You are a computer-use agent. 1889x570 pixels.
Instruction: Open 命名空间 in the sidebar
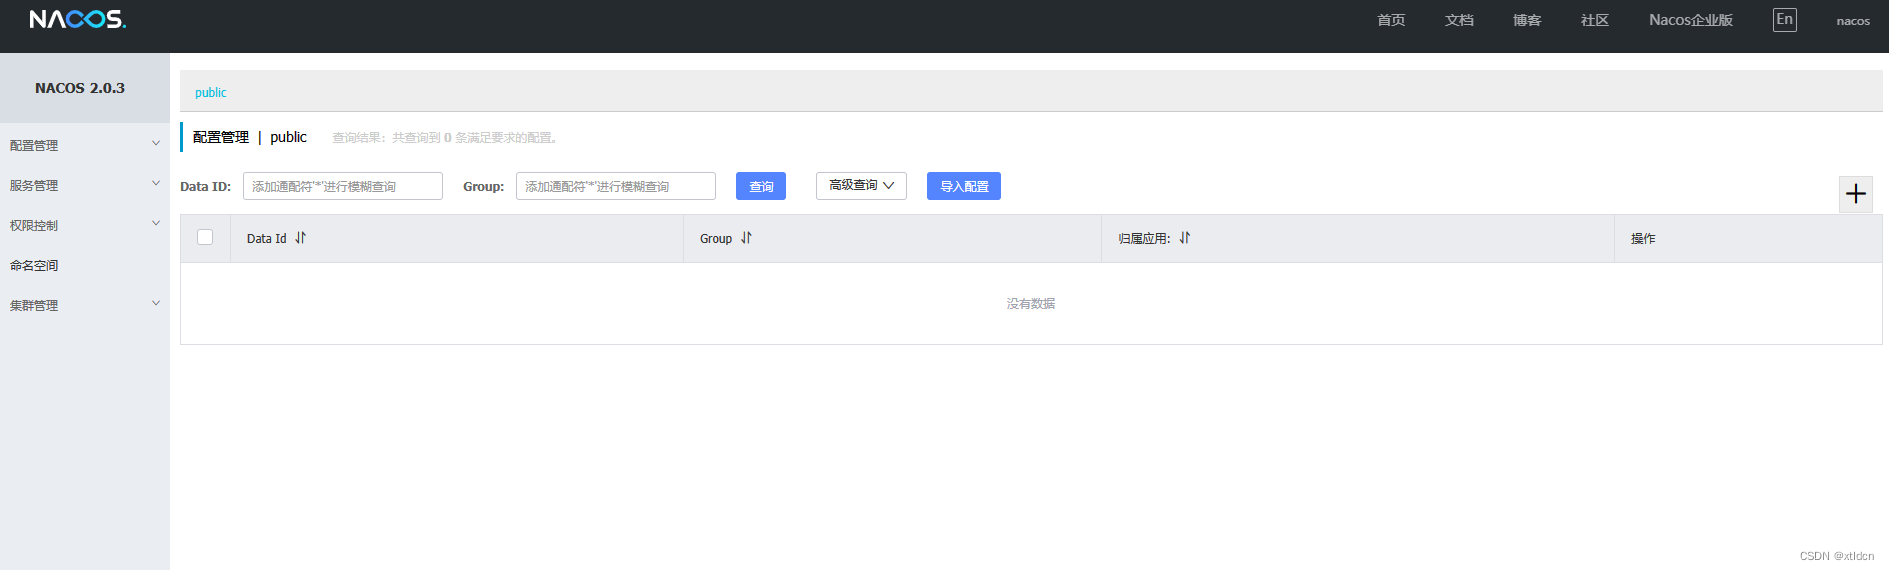[35, 265]
